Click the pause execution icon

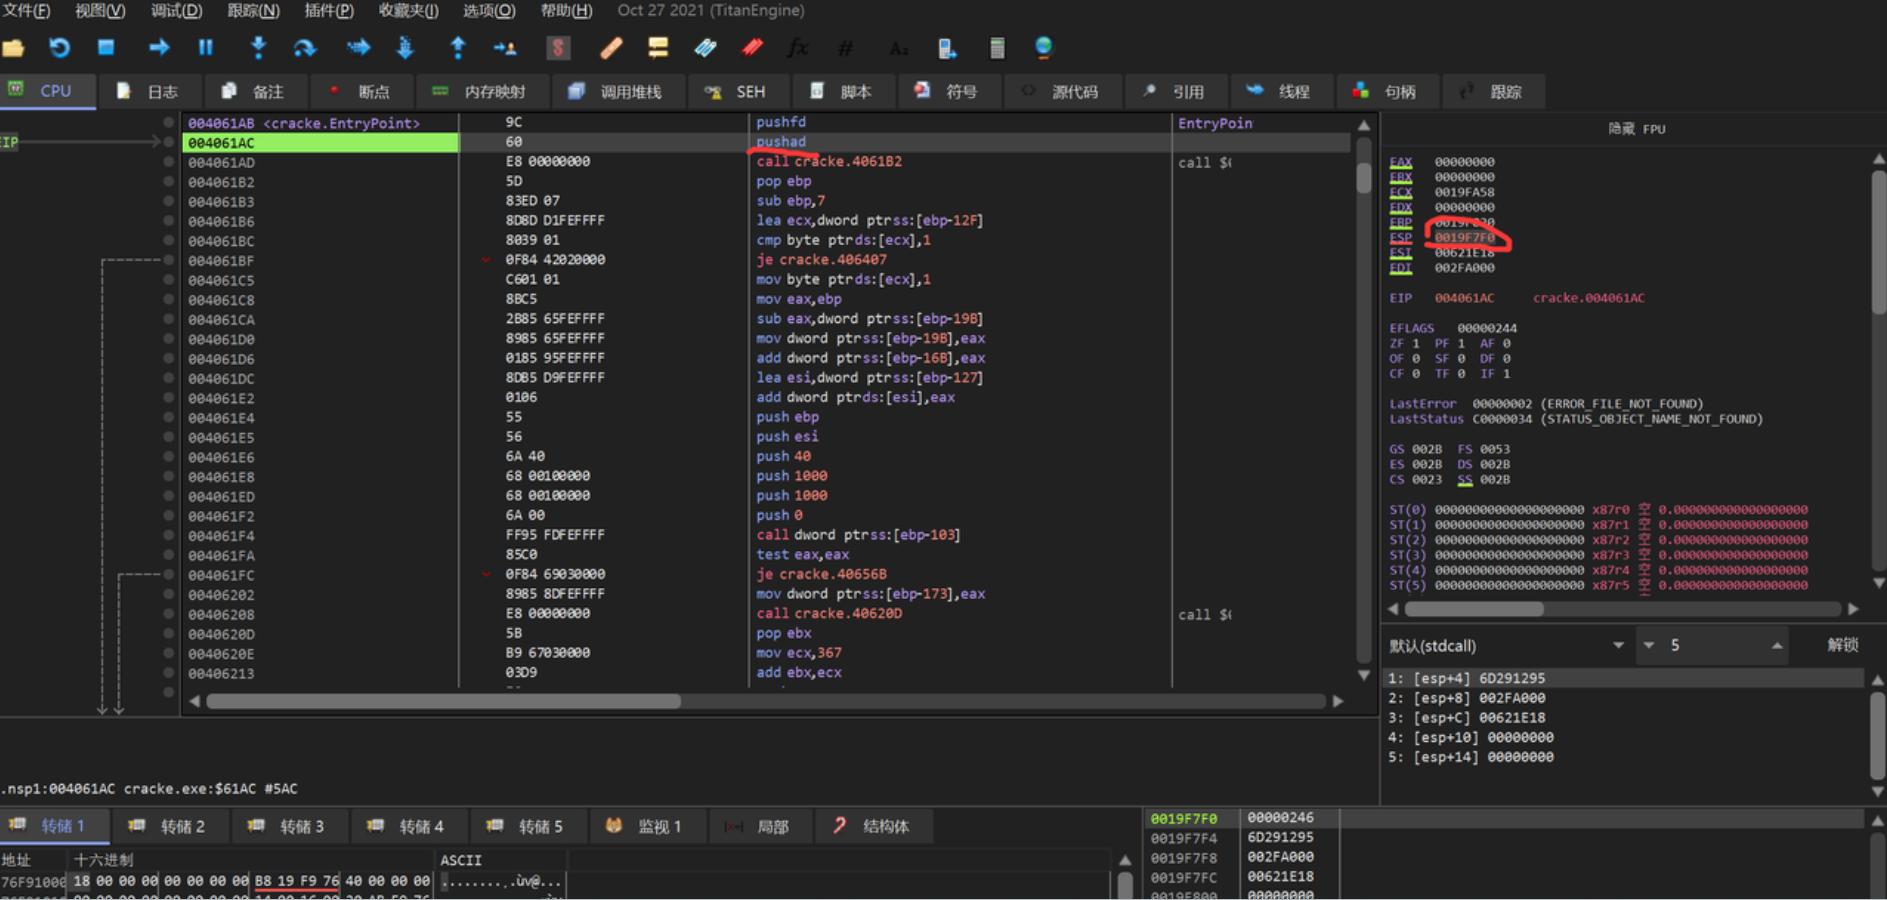click(x=206, y=47)
